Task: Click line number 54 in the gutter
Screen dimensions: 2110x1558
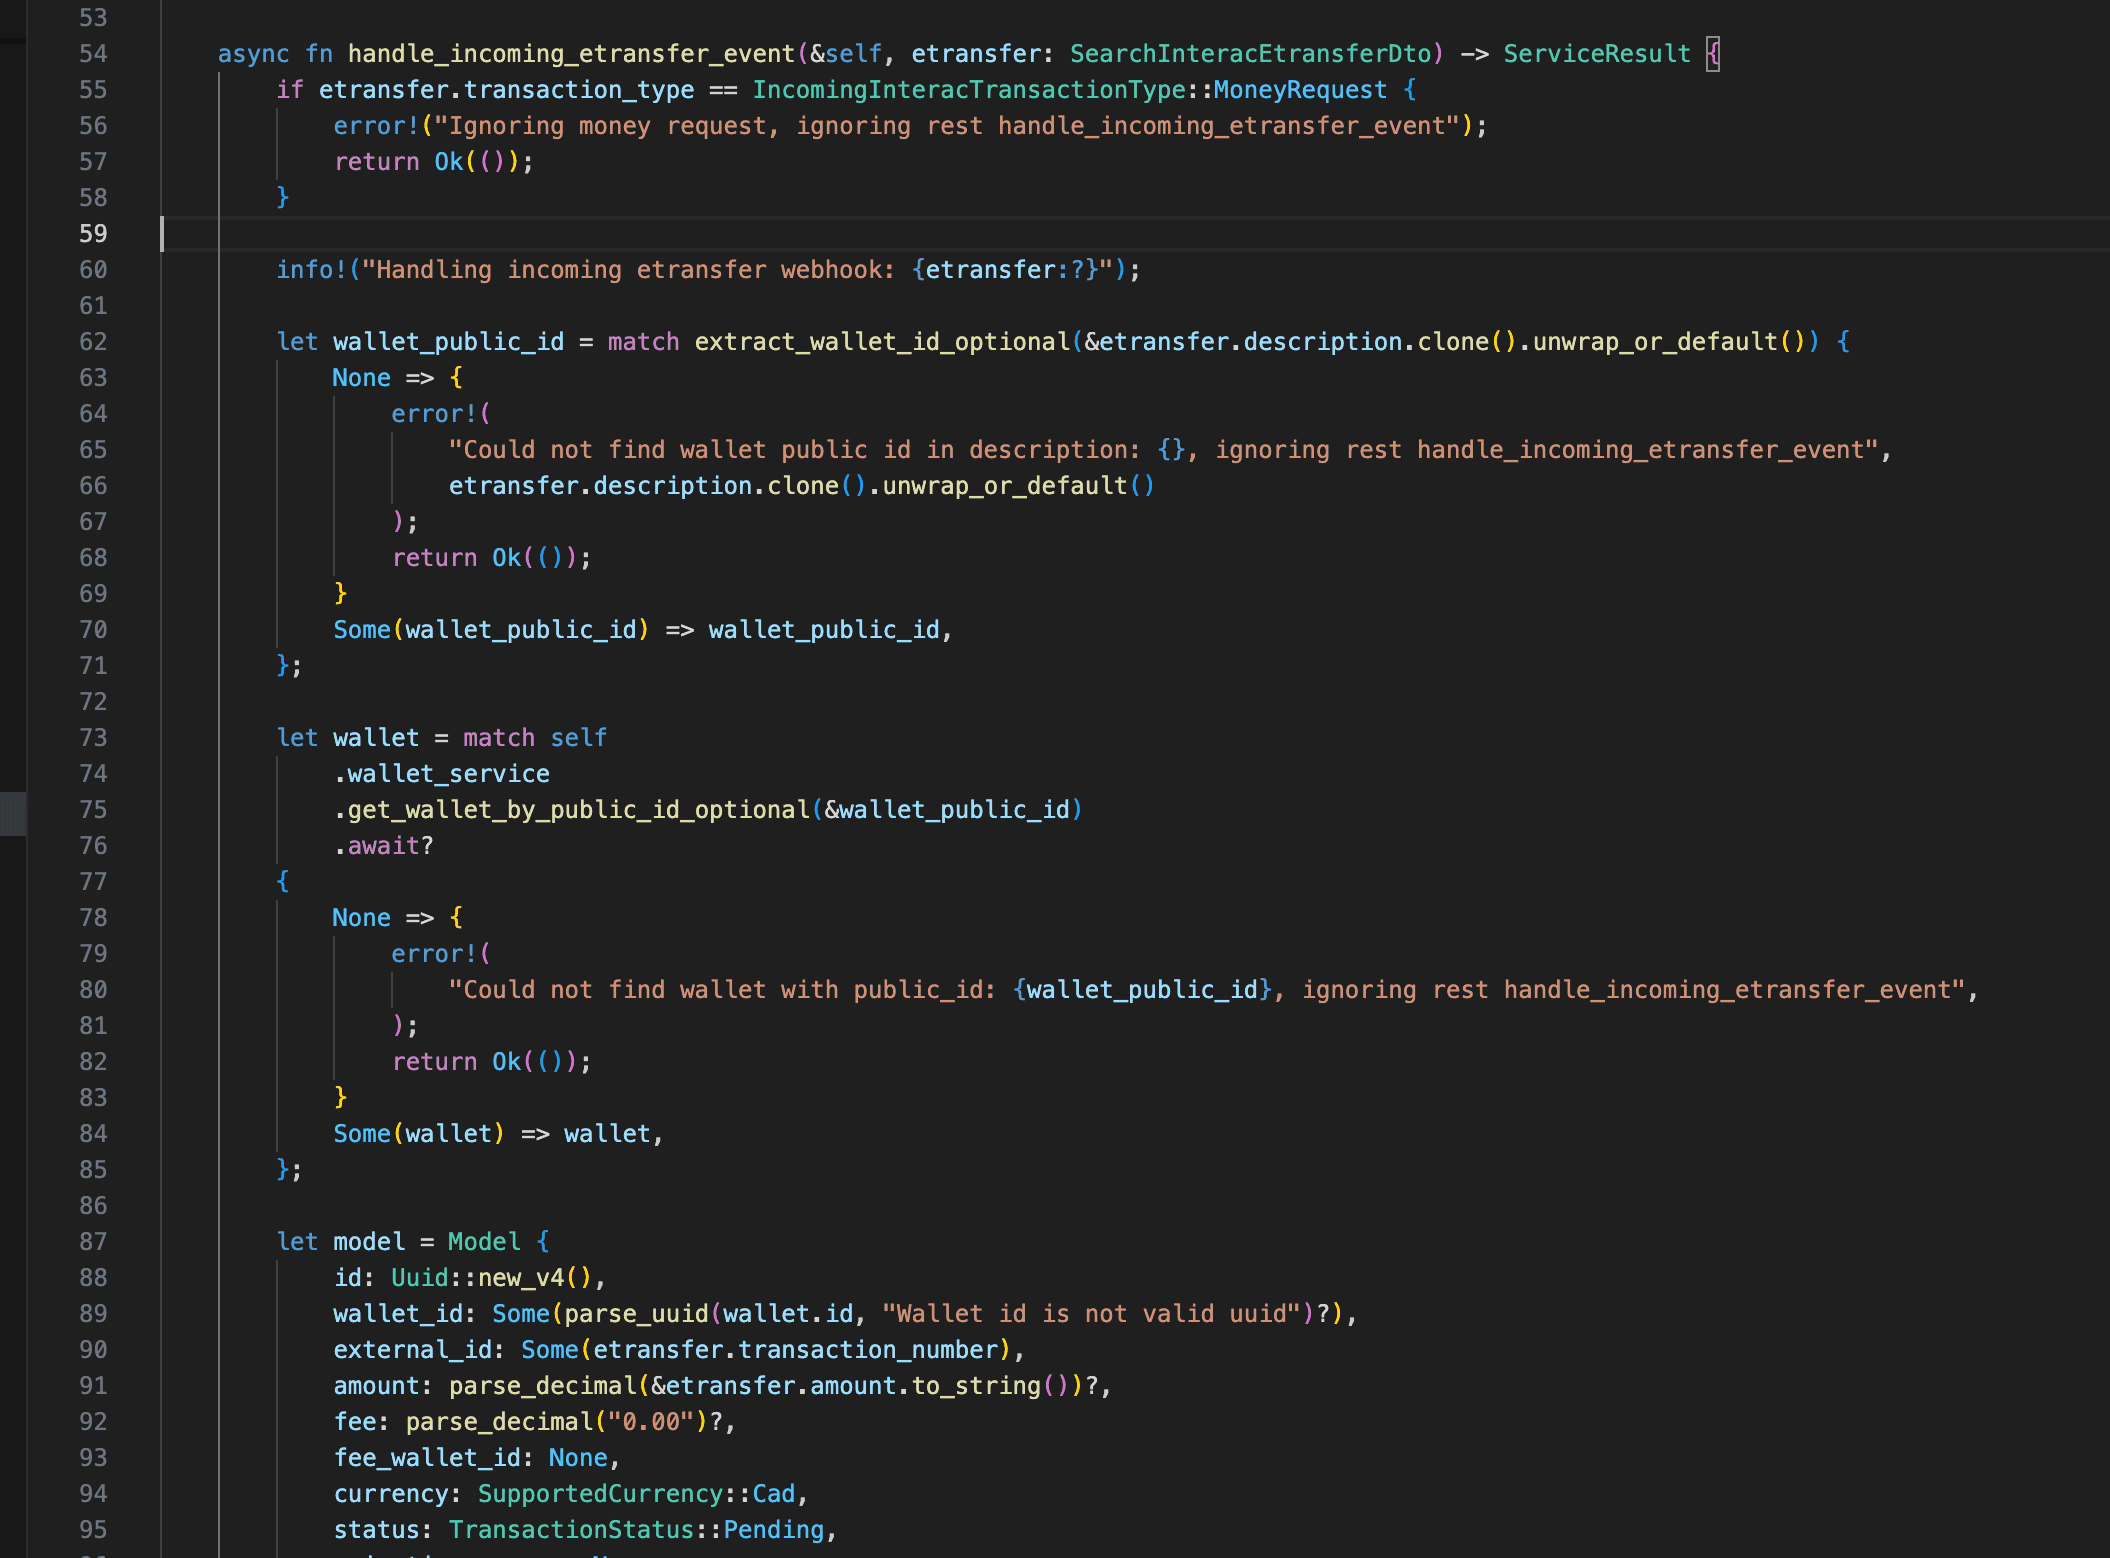Action: [x=93, y=54]
